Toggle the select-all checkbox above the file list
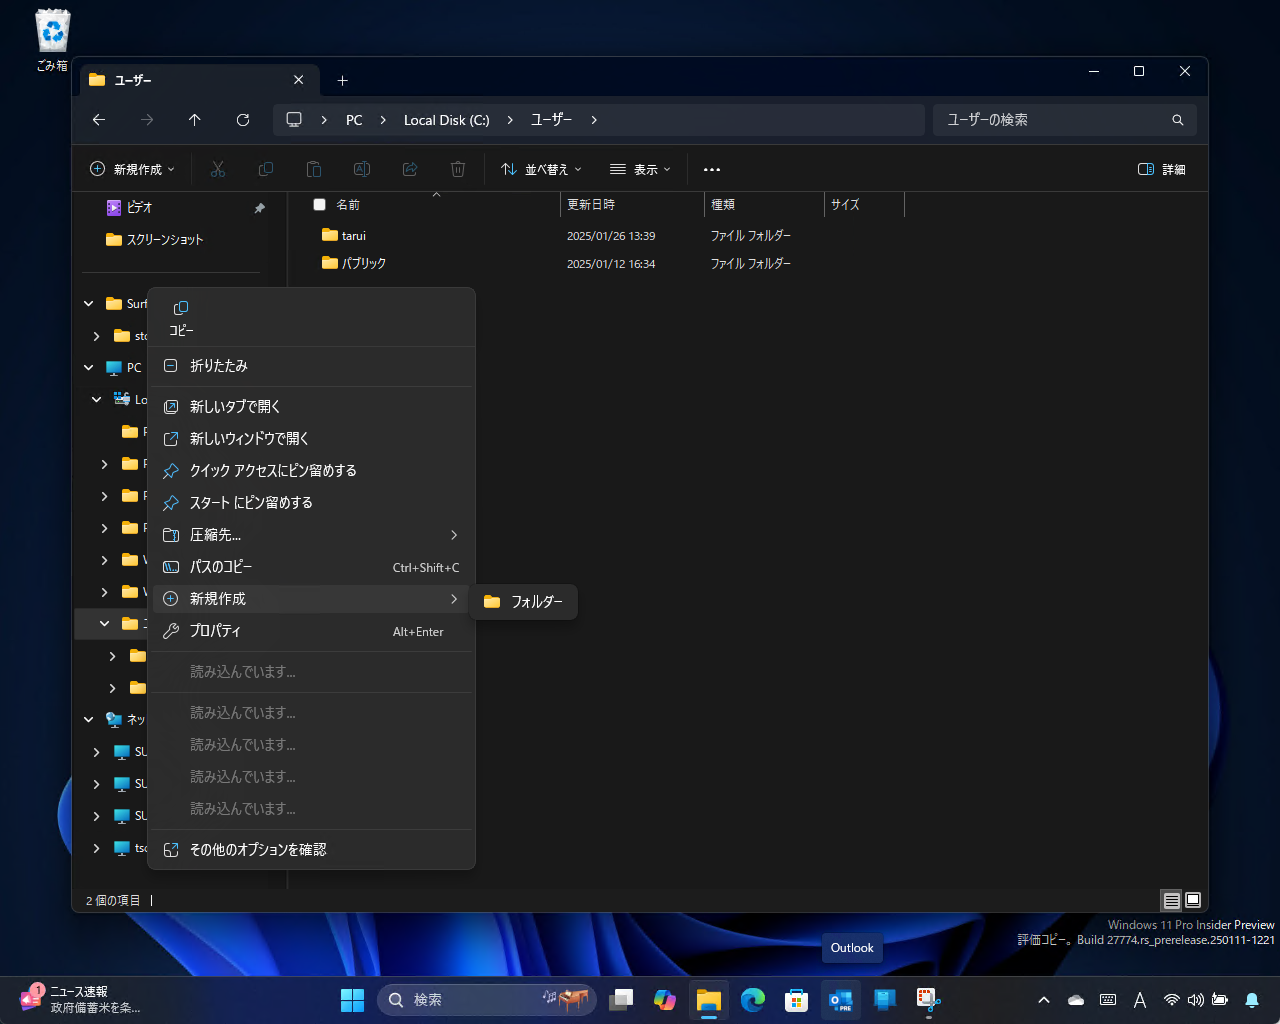 (320, 204)
